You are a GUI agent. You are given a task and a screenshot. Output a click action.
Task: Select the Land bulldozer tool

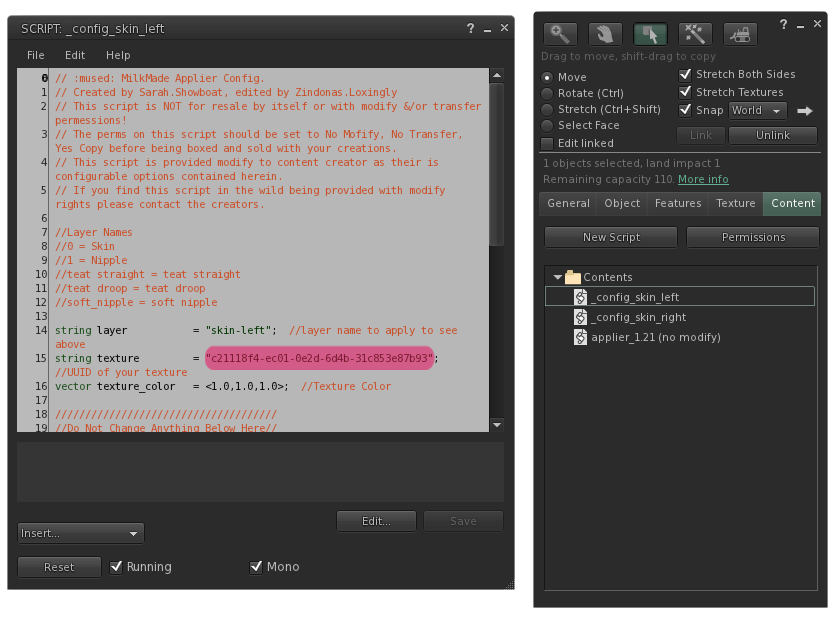pyautogui.click(x=740, y=35)
